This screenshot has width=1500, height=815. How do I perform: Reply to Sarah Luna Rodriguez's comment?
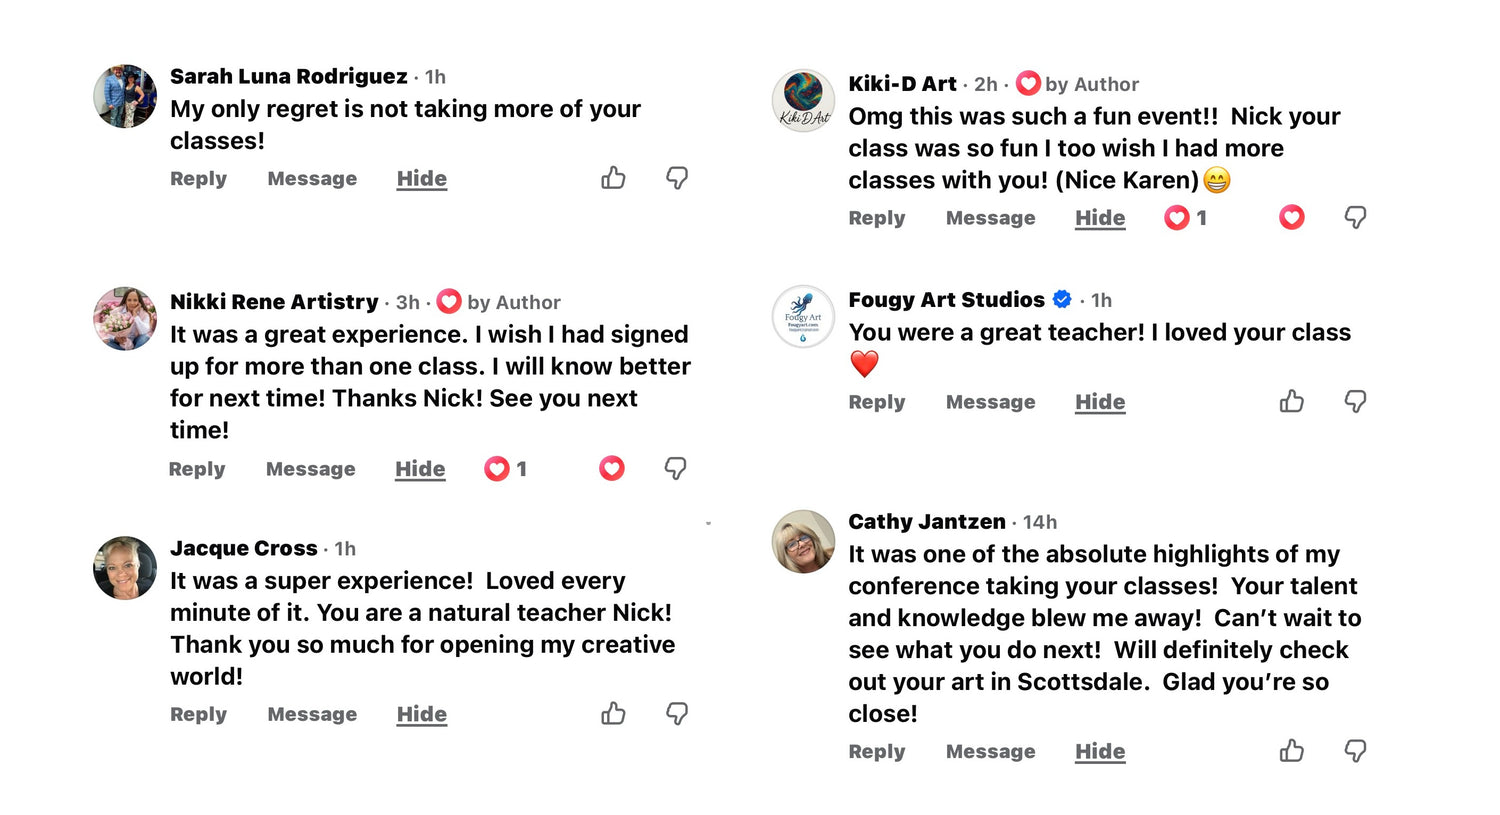click(x=198, y=179)
